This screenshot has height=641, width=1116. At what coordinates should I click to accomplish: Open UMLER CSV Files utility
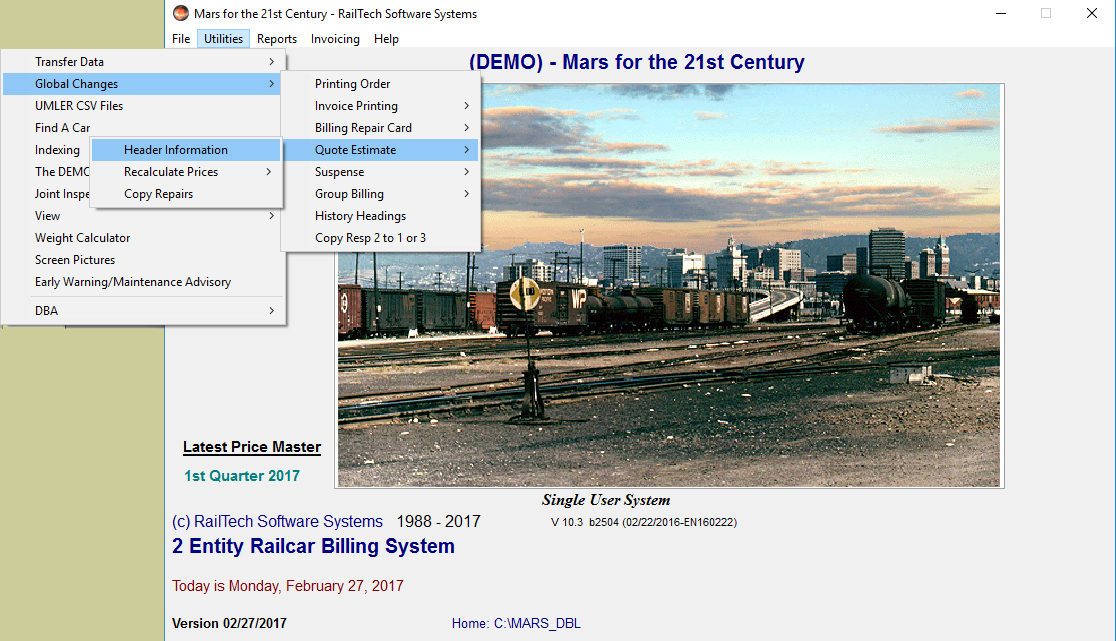point(79,106)
